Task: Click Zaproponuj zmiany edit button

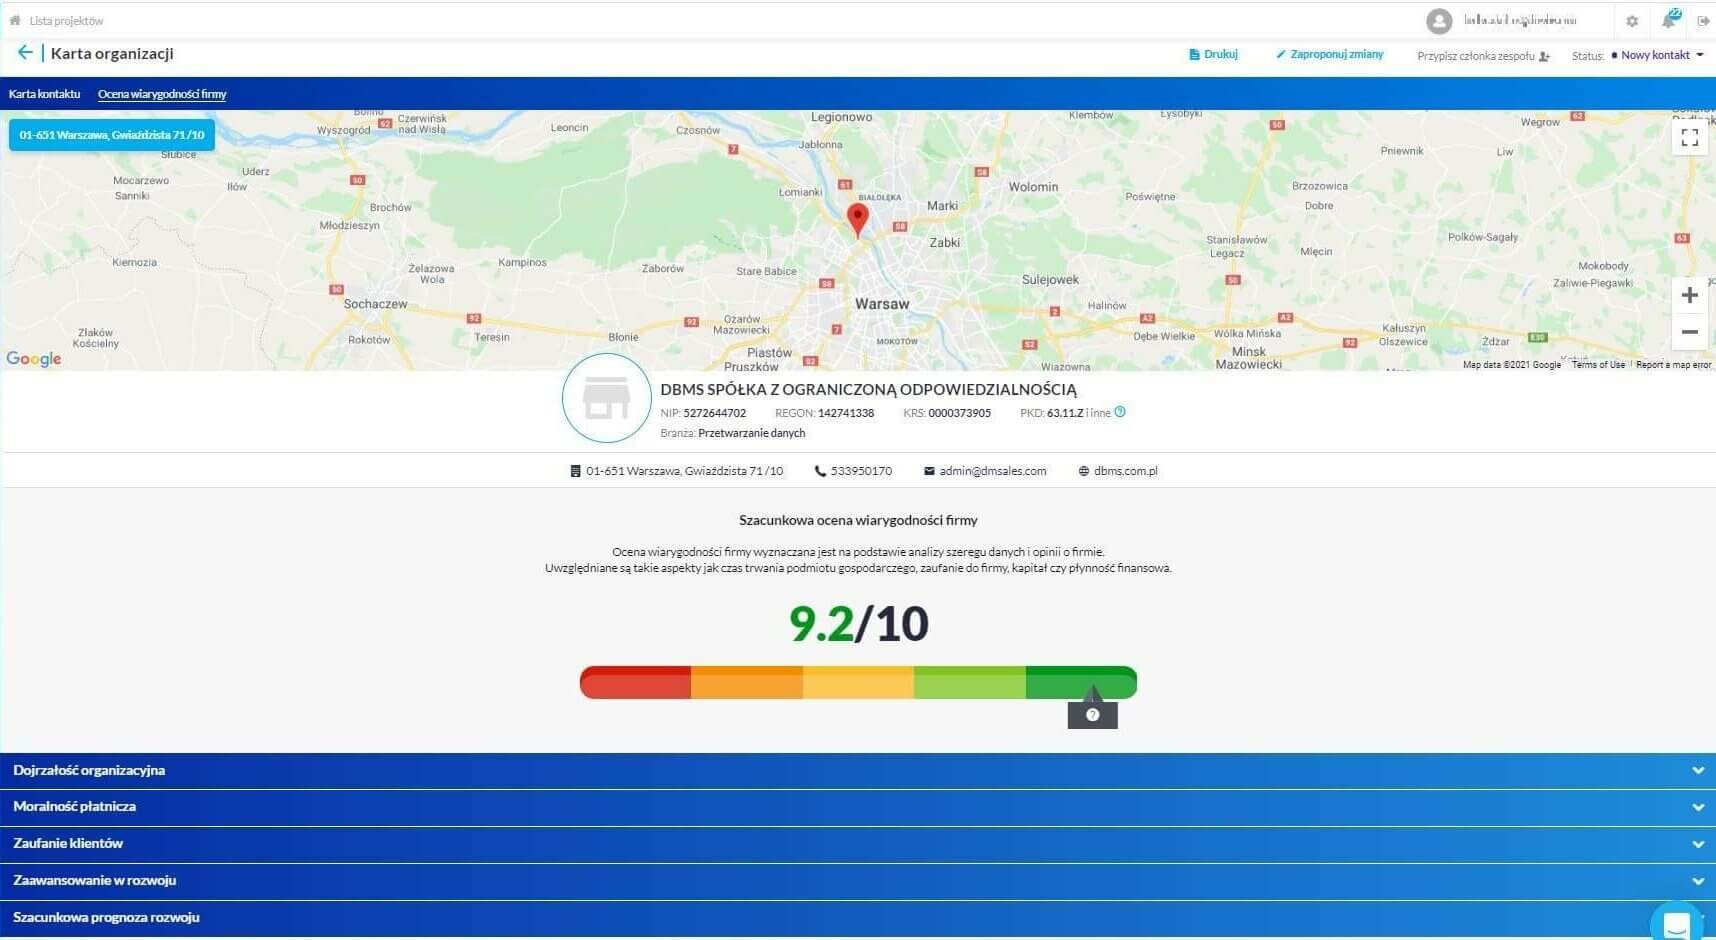Action: point(1330,54)
